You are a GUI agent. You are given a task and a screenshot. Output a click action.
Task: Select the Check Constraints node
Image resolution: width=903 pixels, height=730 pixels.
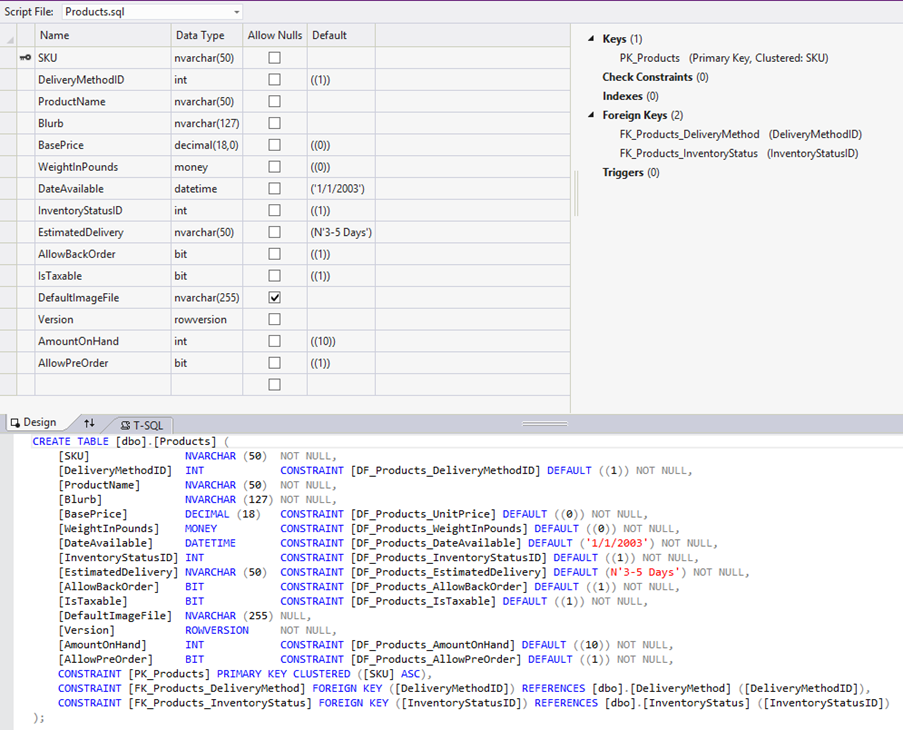pos(655,77)
